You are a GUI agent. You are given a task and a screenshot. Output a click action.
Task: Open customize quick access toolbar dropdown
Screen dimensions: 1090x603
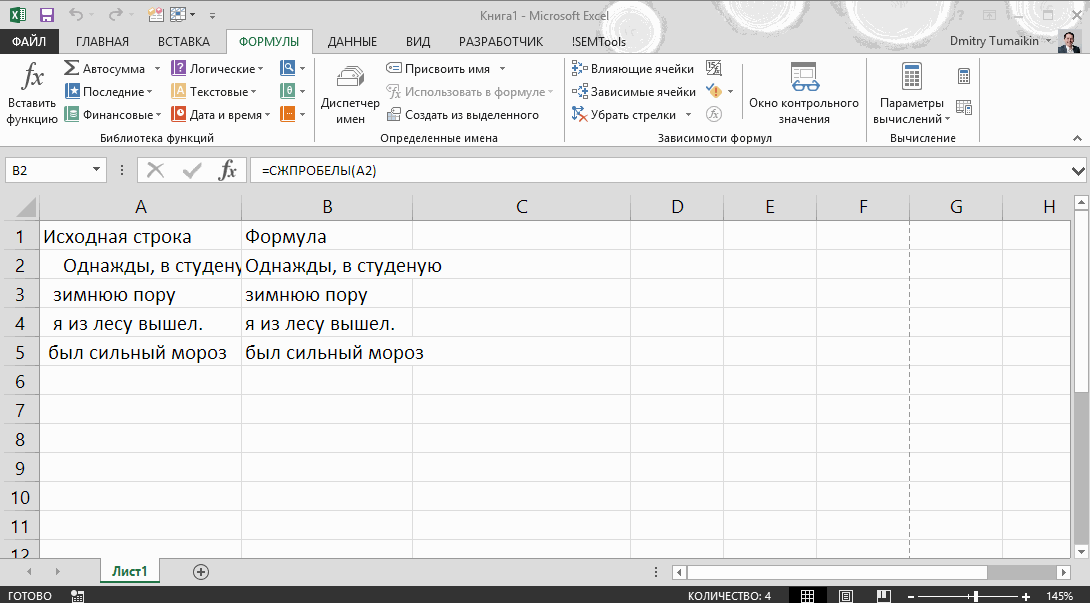pyautogui.click(x=212, y=15)
